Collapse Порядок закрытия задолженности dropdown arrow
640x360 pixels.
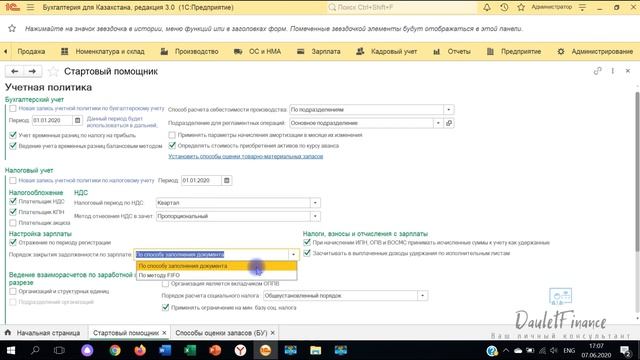293,254
